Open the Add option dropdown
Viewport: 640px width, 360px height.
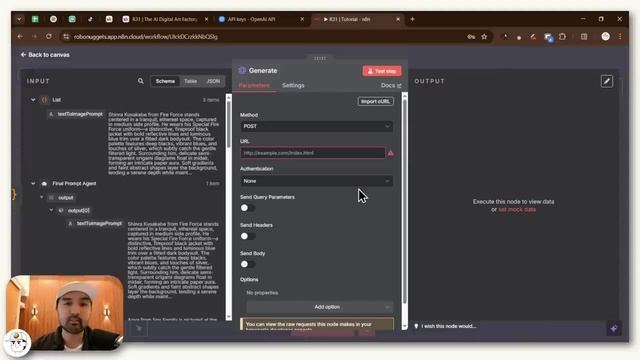coord(320,307)
